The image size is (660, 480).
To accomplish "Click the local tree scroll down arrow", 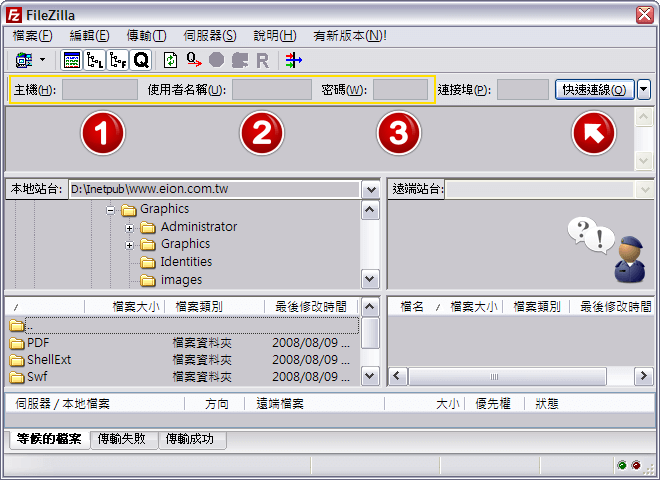I will pyautogui.click(x=370, y=279).
